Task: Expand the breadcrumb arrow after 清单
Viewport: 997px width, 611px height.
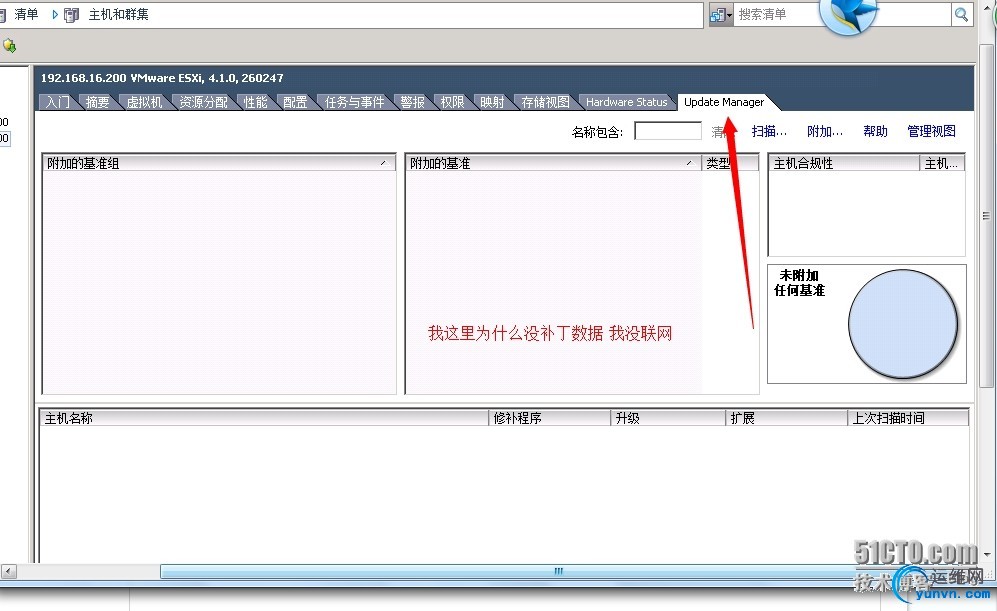Action: 55,15
